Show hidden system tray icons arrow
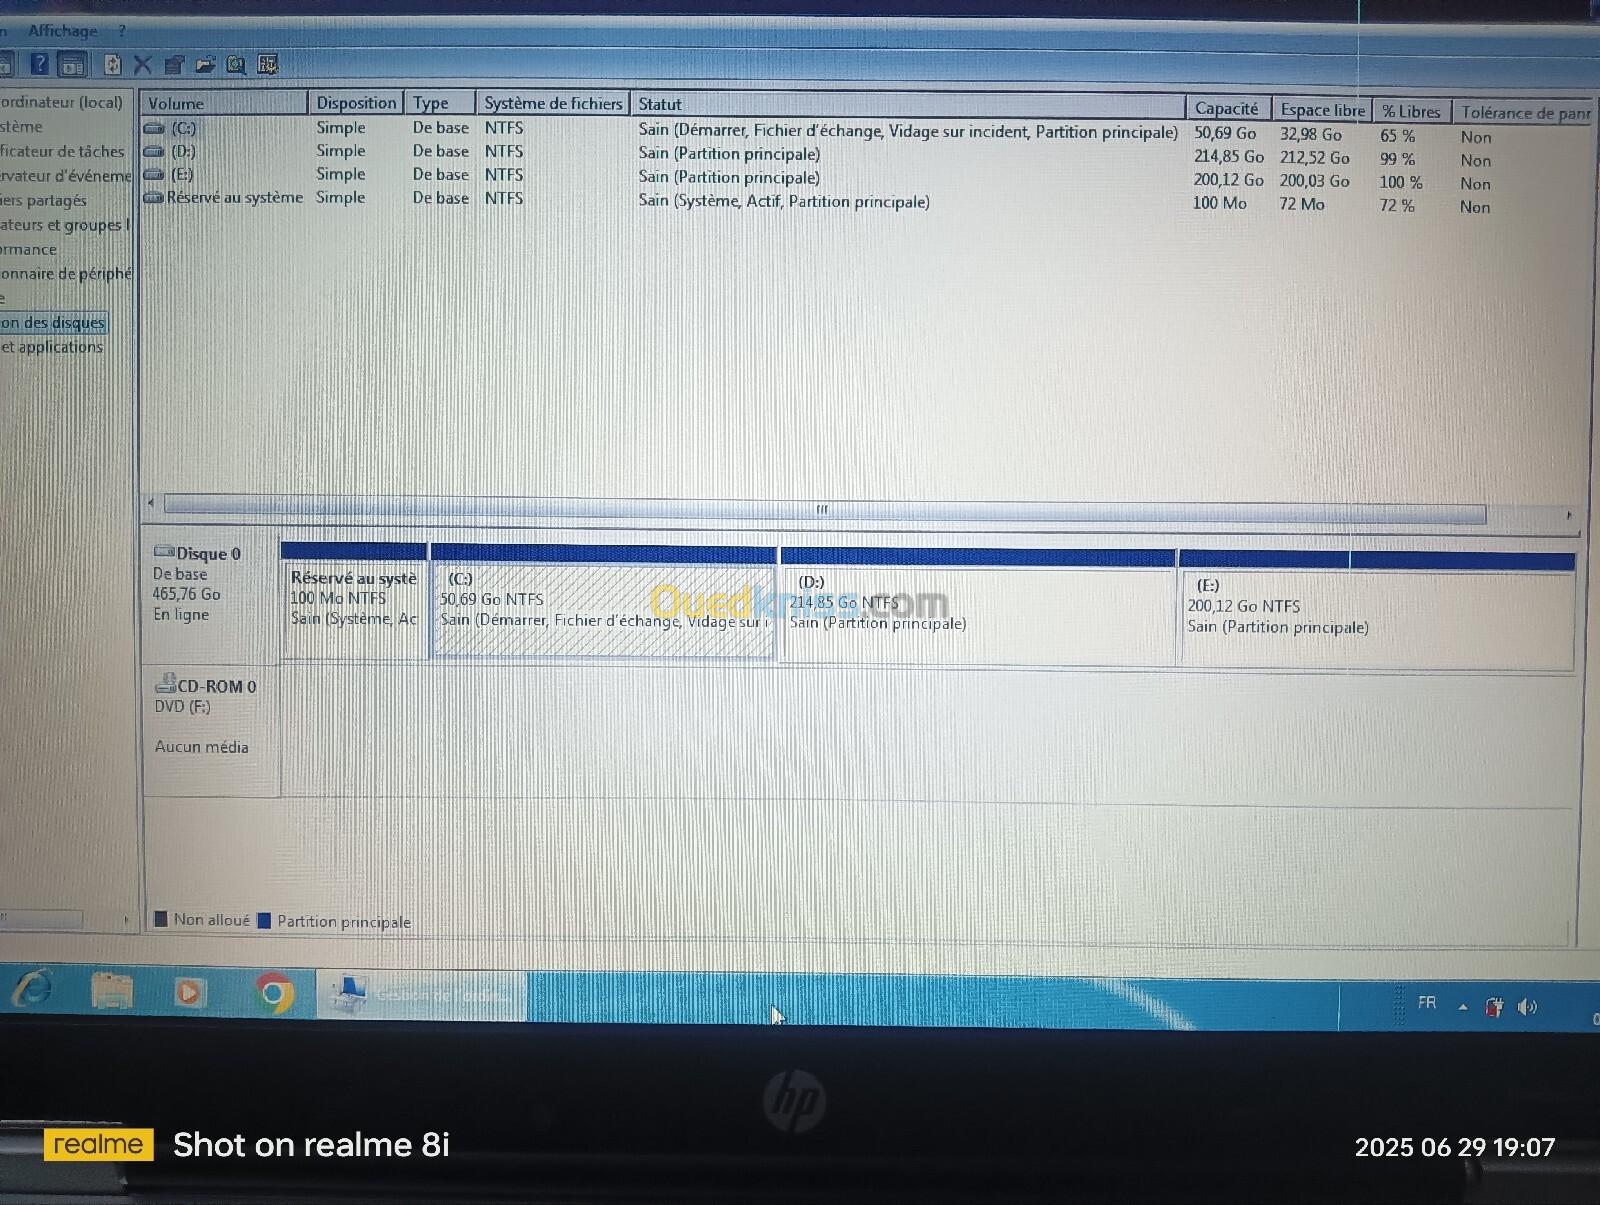The width and height of the screenshot is (1600, 1205). pos(1463,1007)
